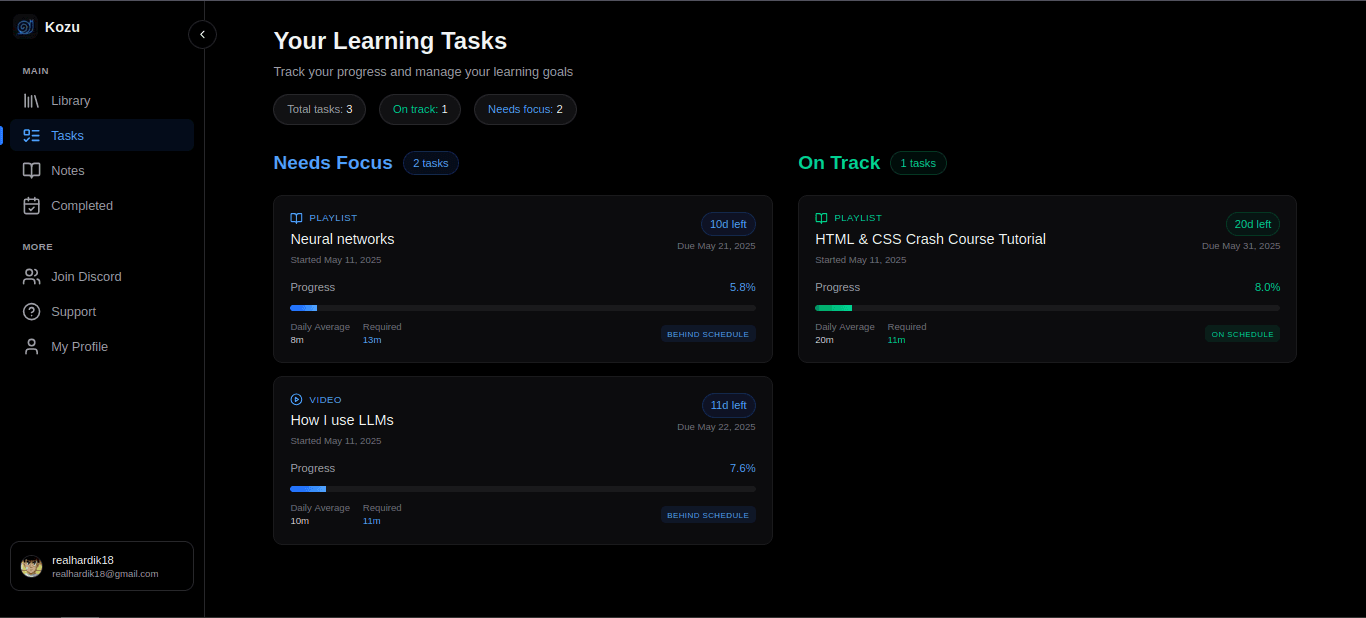
Task: Click the How I use LLMs progress bar
Action: (x=522, y=488)
